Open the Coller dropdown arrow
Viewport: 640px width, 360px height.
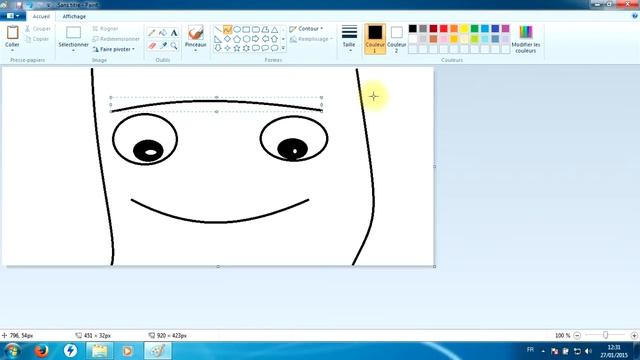12,50
